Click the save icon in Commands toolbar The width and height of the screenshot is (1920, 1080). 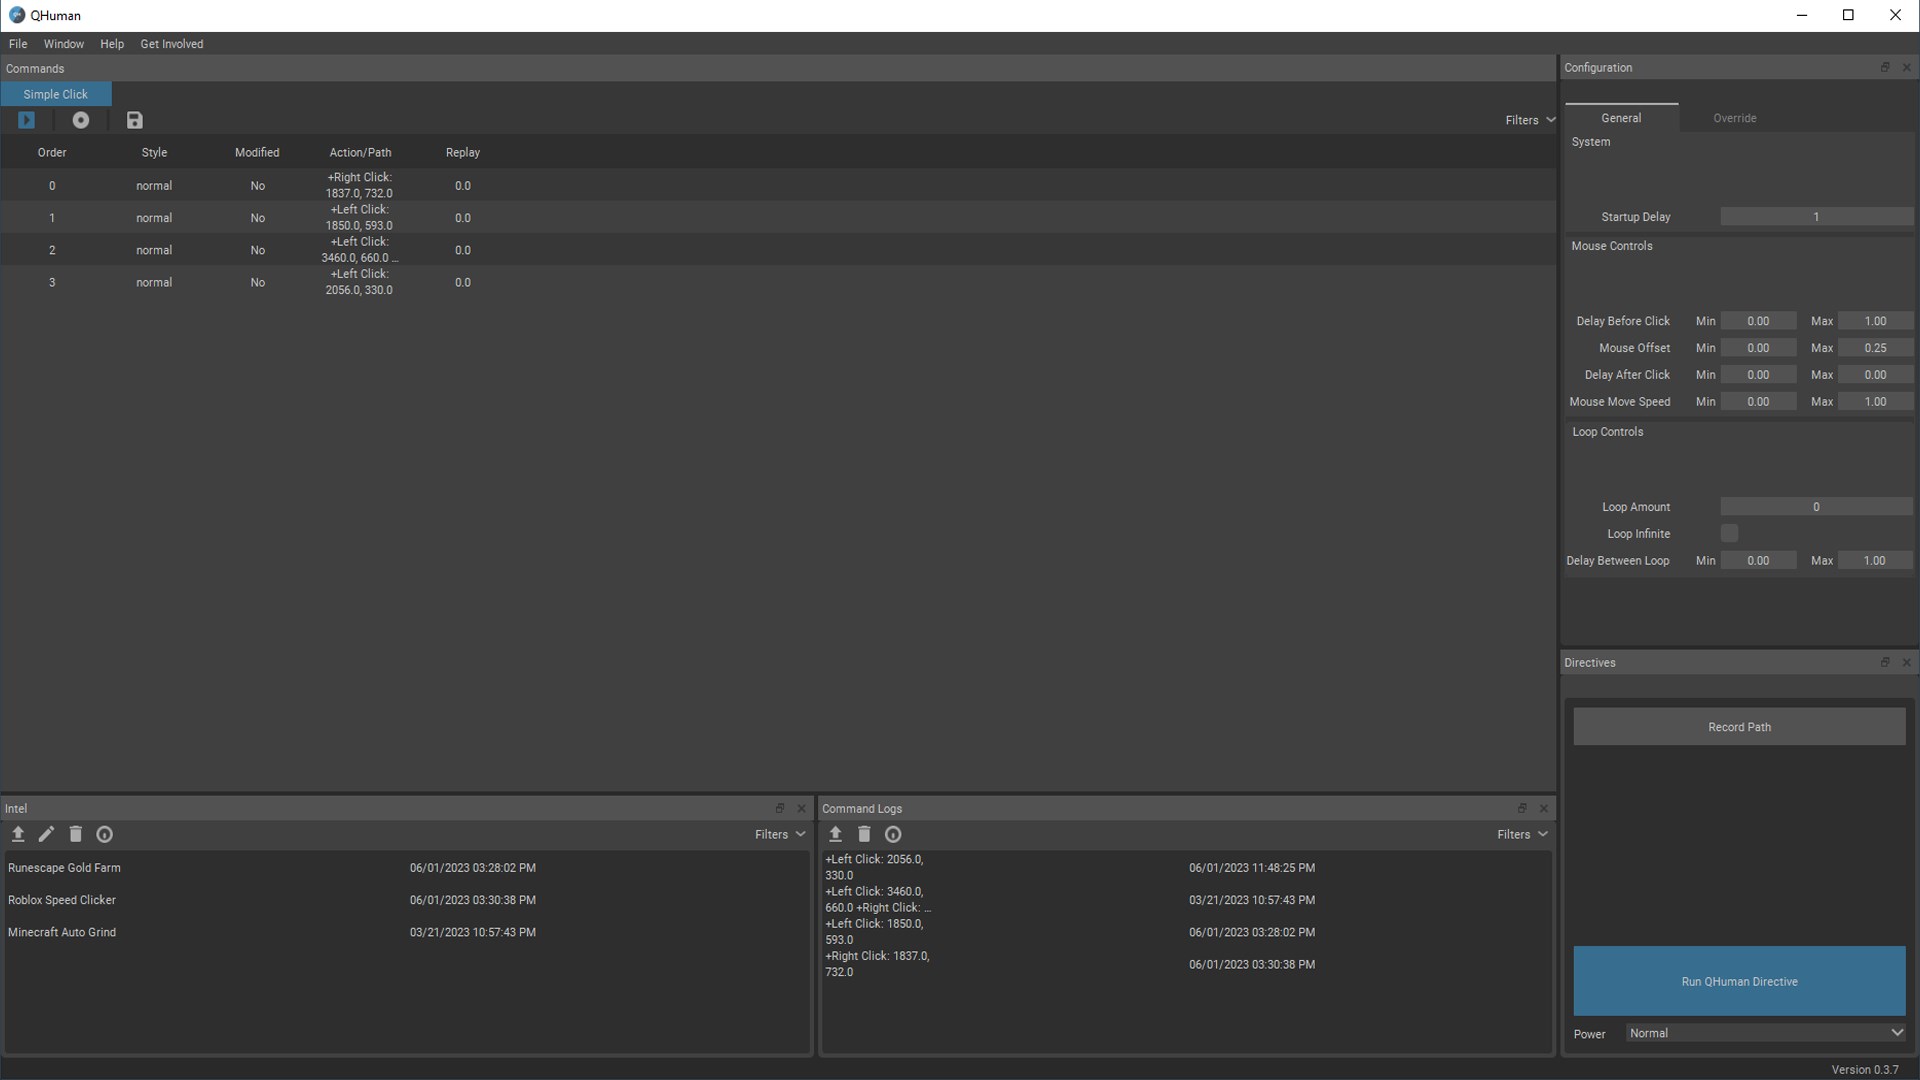point(135,120)
